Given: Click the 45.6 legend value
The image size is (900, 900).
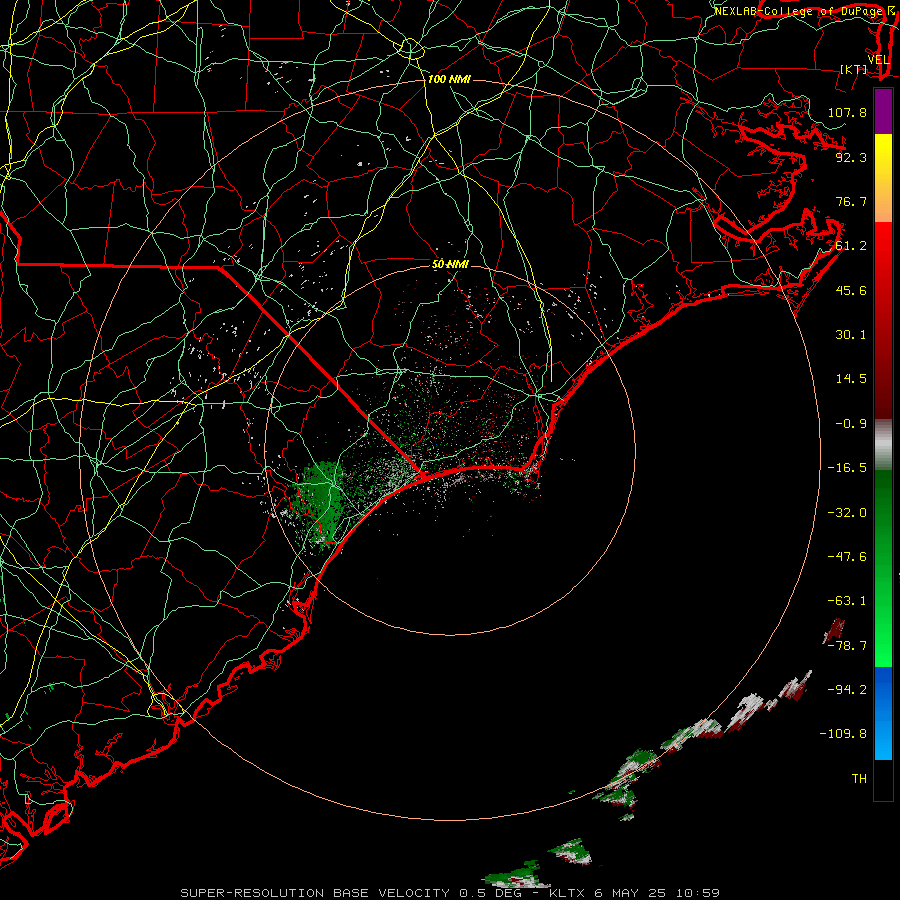Looking at the screenshot, I should [851, 290].
